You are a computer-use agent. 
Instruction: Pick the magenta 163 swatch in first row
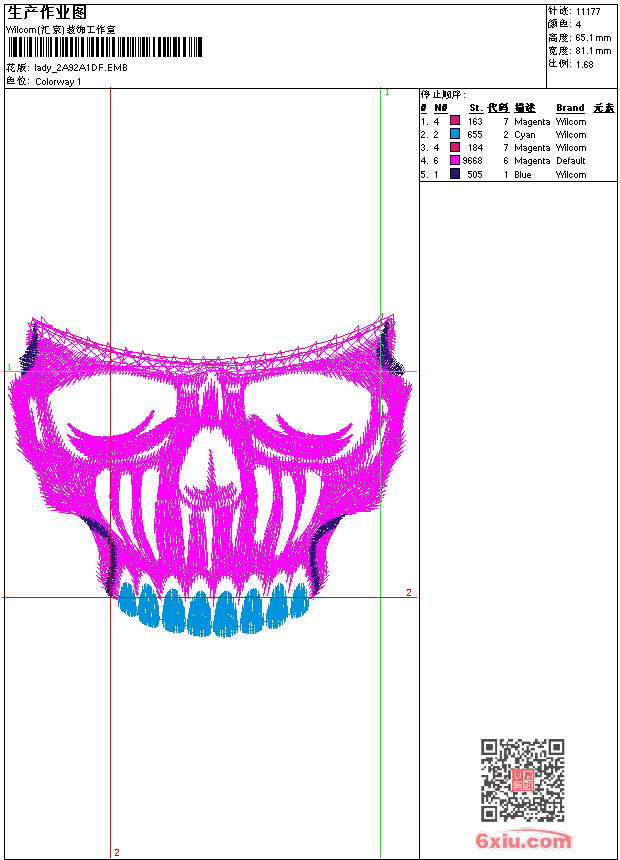pos(455,121)
